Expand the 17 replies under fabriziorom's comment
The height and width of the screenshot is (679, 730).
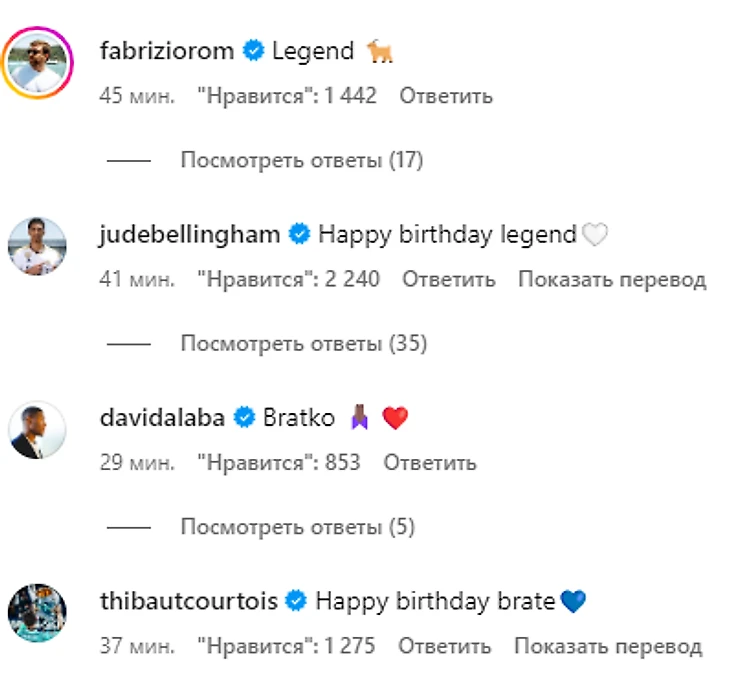[302, 160]
